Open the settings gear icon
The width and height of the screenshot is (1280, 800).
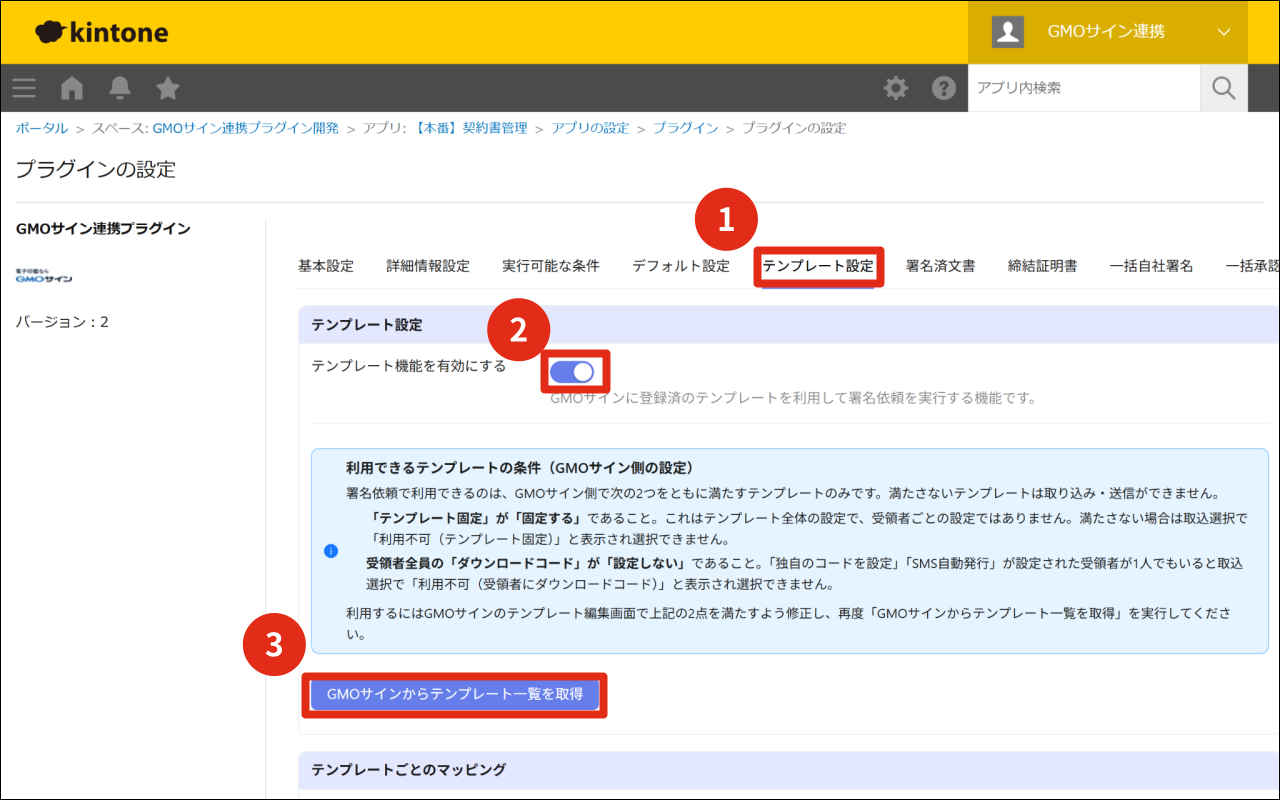(896, 88)
